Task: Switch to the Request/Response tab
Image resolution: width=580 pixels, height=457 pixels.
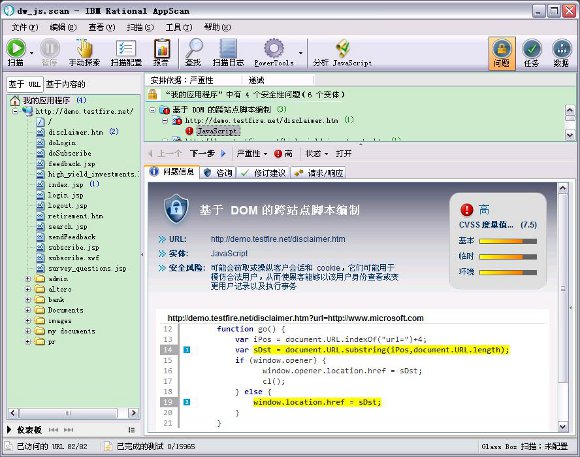Action: tap(319, 172)
